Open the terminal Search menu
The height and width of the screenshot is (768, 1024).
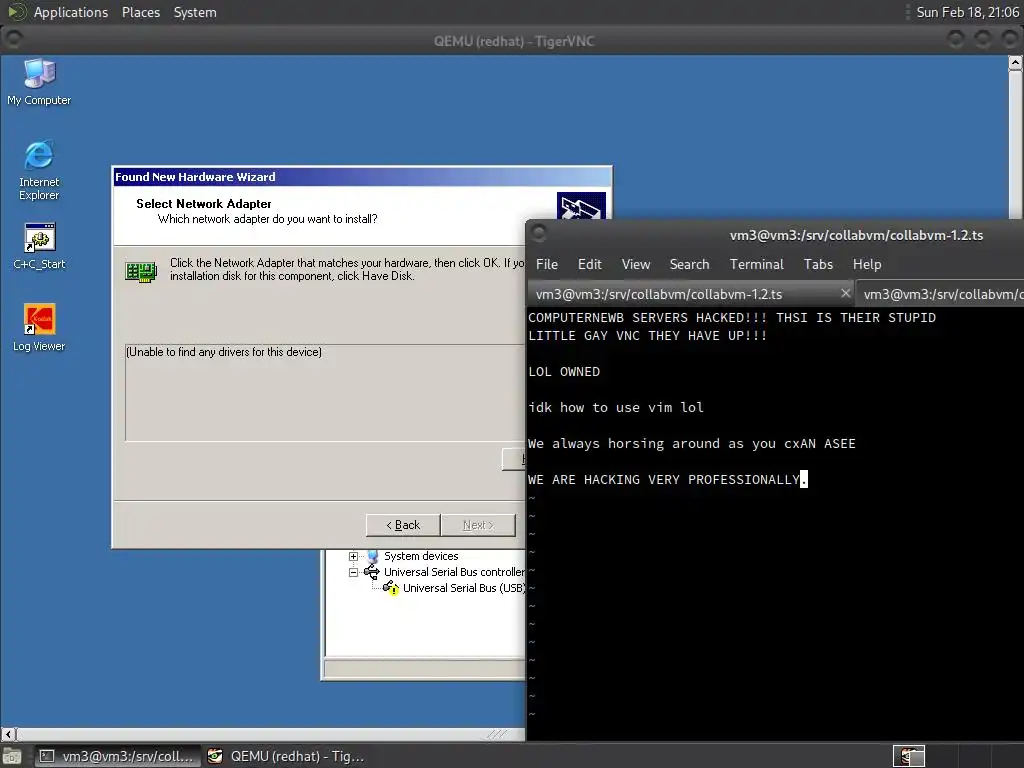pos(689,264)
